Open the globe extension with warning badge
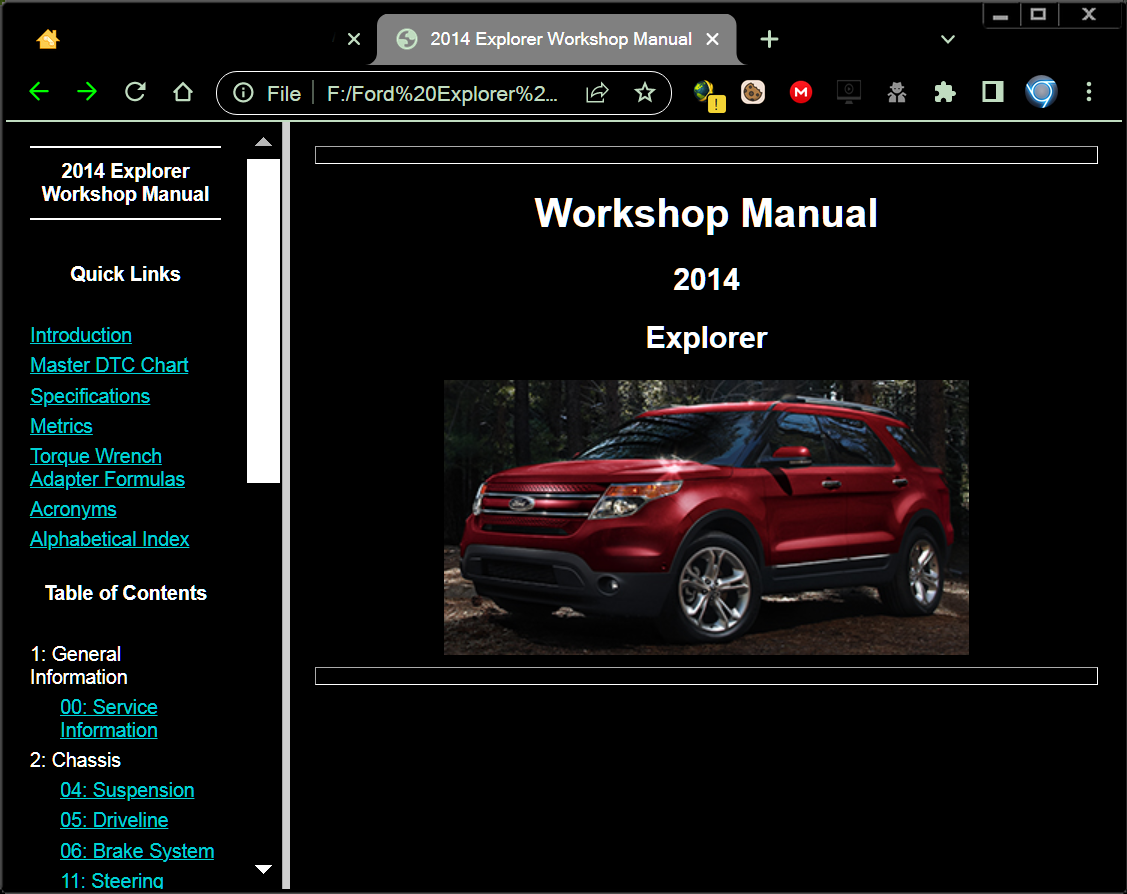This screenshot has width=1127, height=894. point(709,94)
